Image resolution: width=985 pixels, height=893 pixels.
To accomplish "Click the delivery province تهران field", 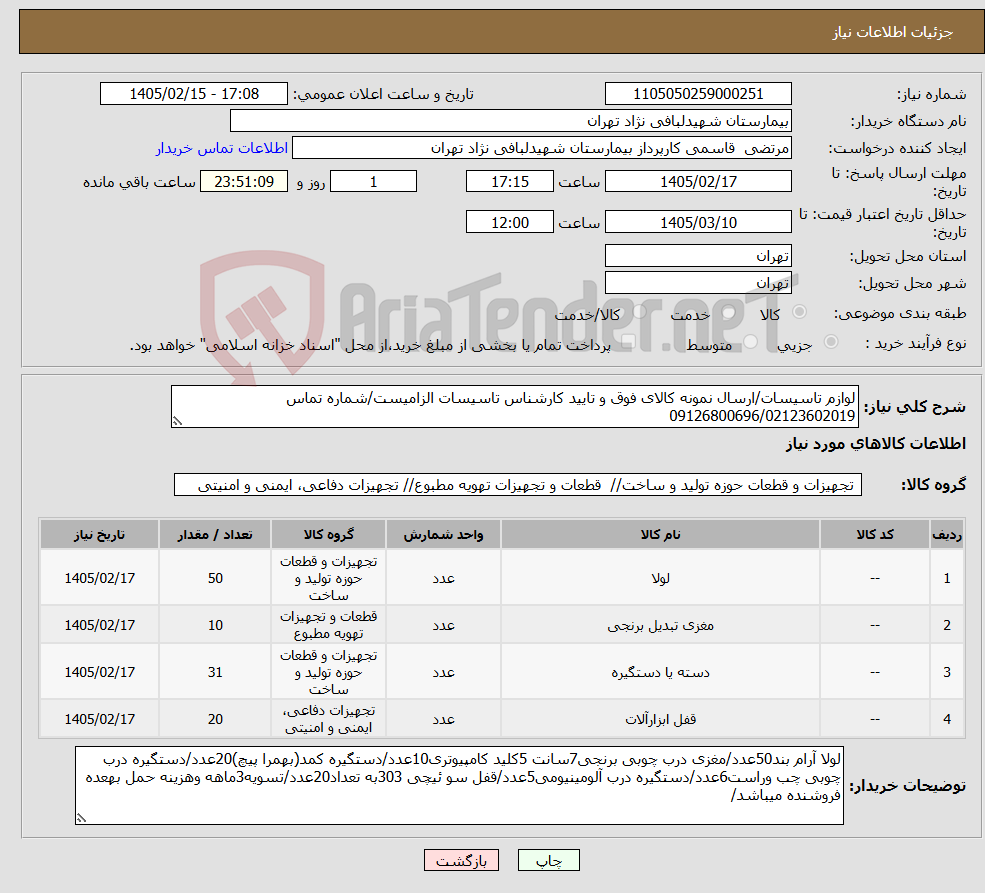I will click(x=698, y=256).
